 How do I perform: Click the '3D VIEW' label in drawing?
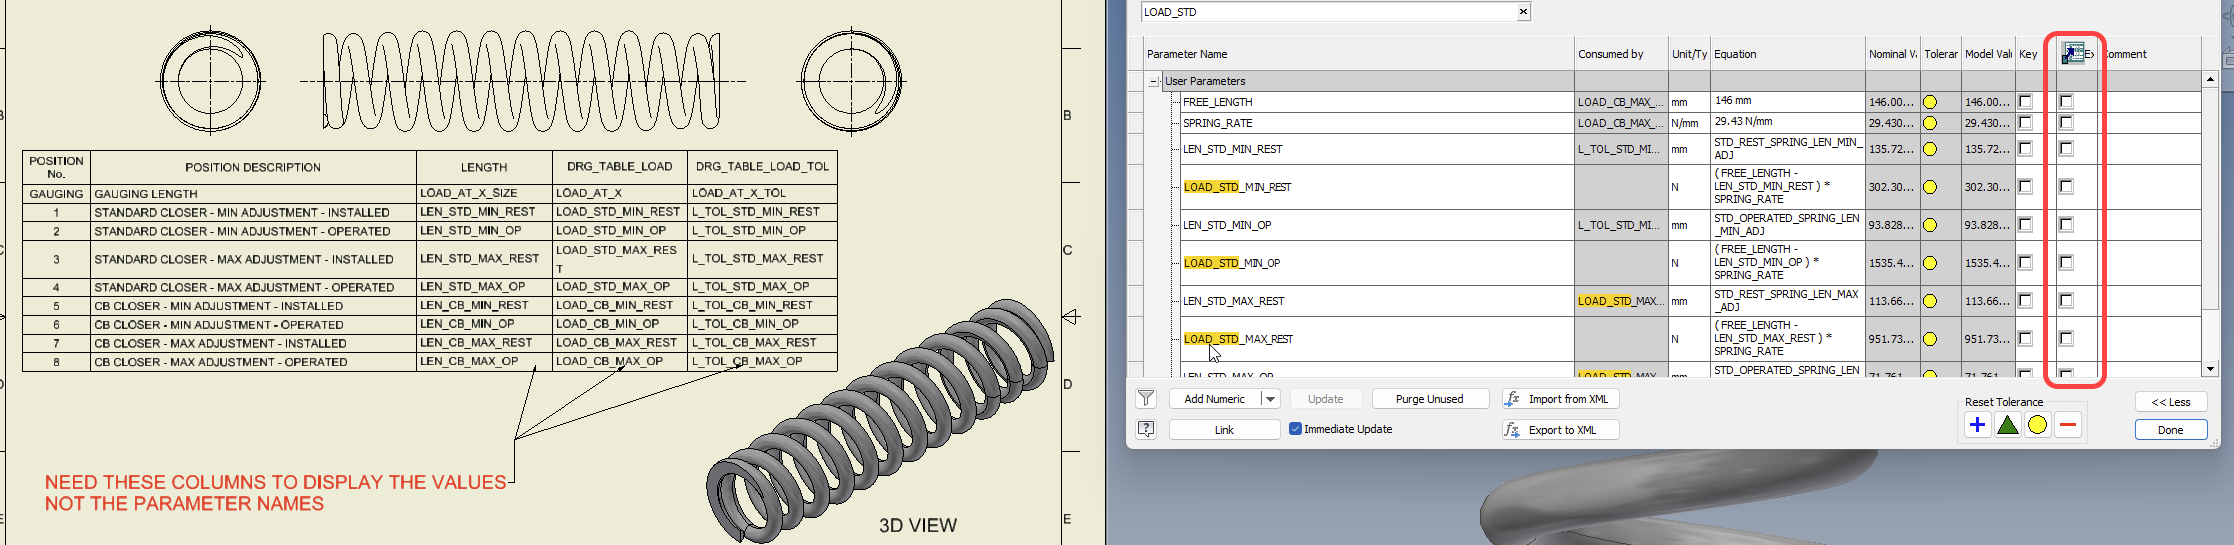(918, 525)
